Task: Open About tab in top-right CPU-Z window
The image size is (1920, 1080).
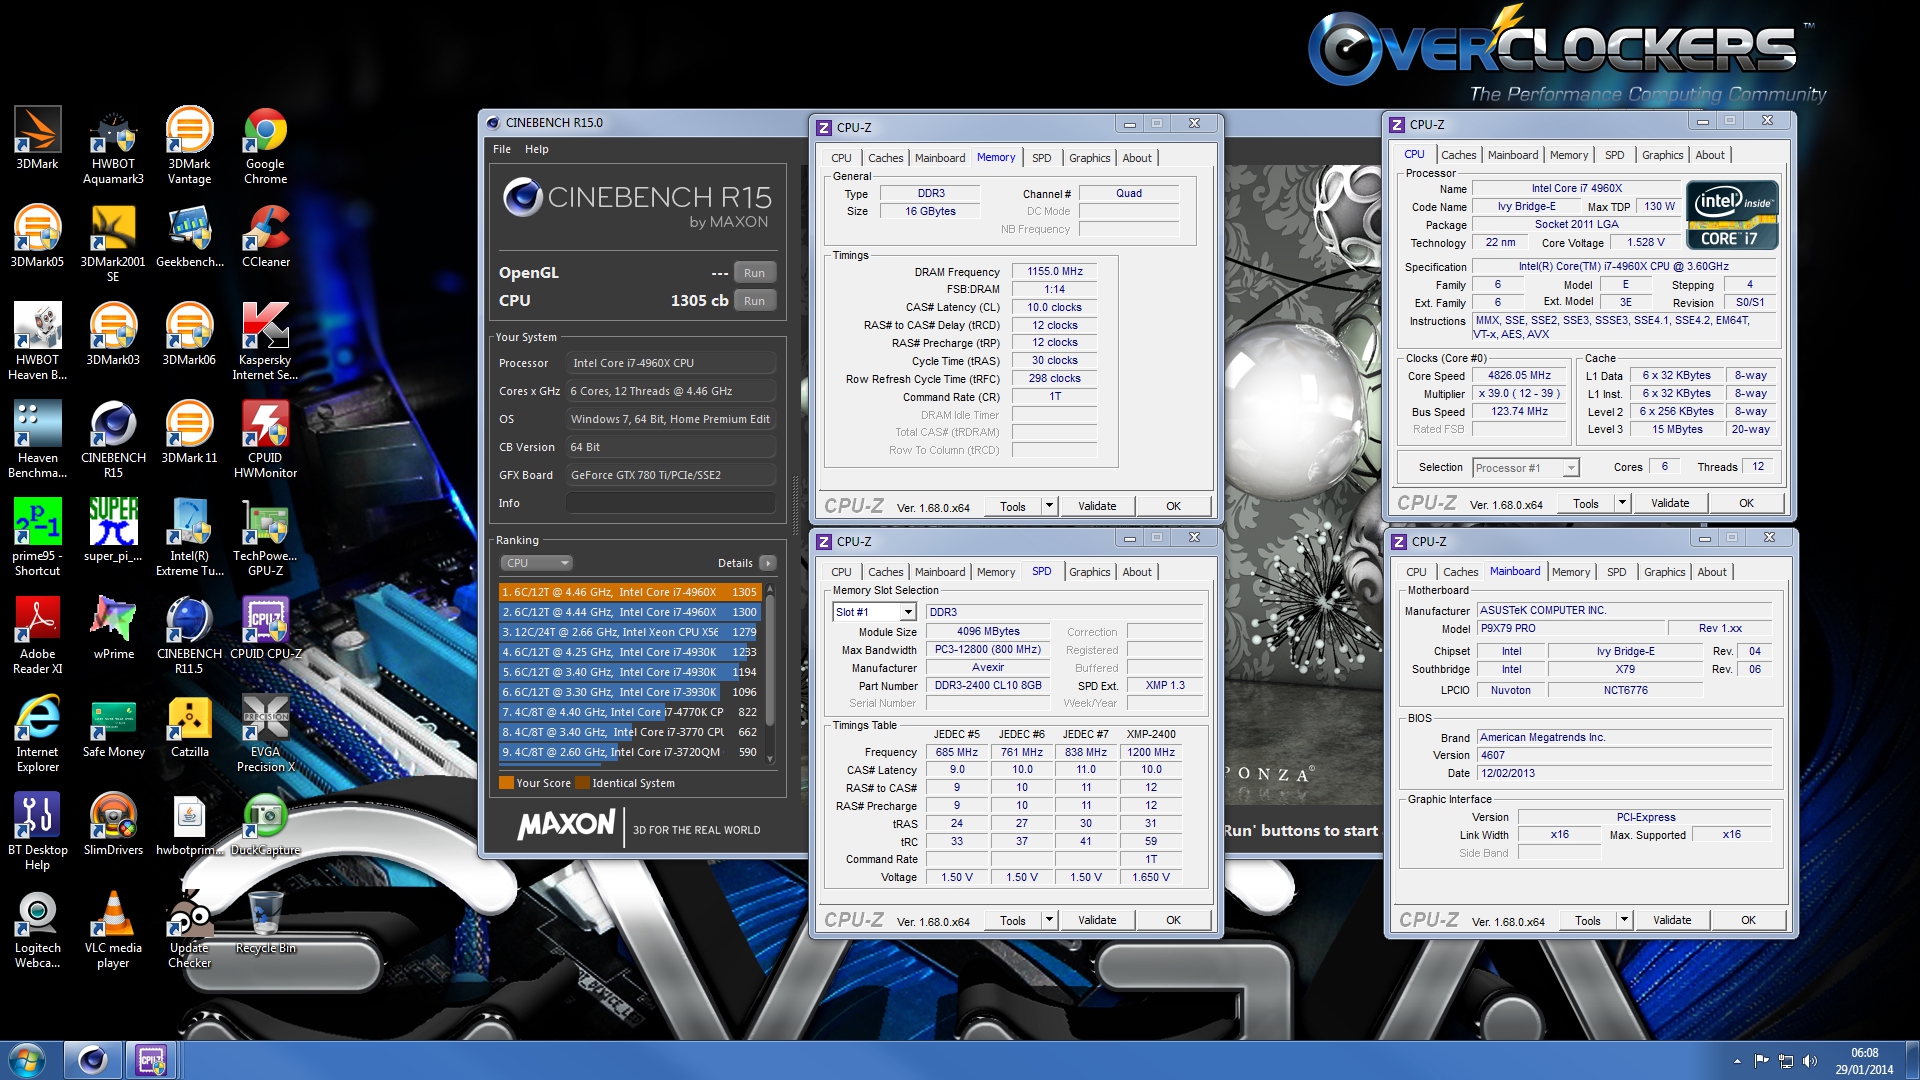Action: point(1710,155)
